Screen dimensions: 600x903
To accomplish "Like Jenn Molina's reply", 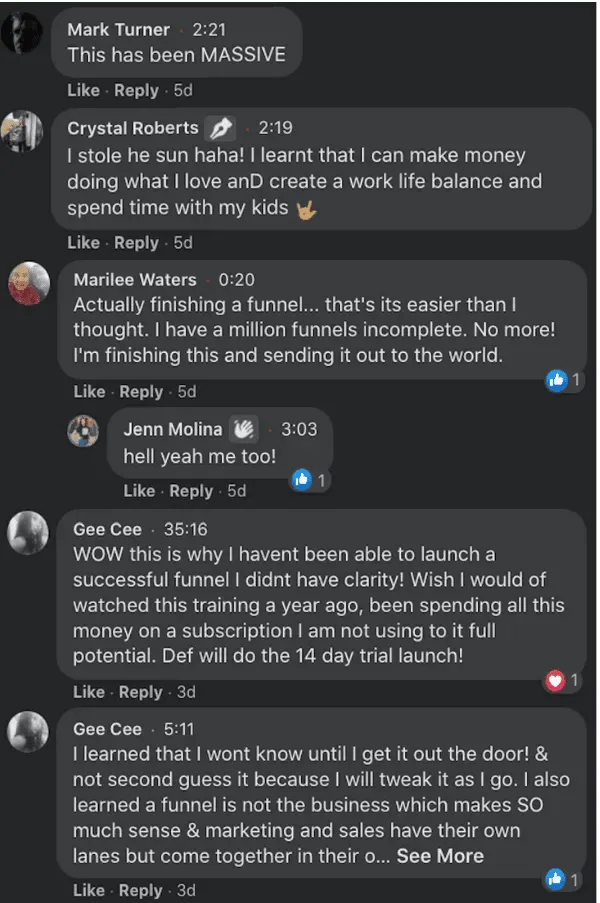I will tap(139, 491).
